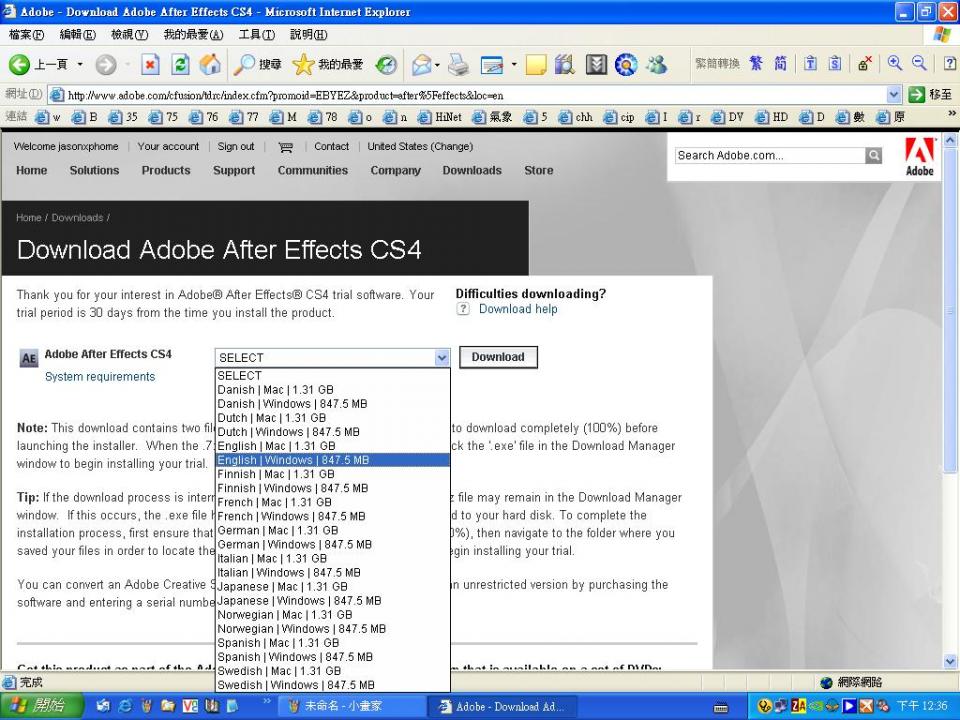The image size is (960, 720).
Task: Zoom out with minus magnifier icon
Action: (x=919, y=63)
